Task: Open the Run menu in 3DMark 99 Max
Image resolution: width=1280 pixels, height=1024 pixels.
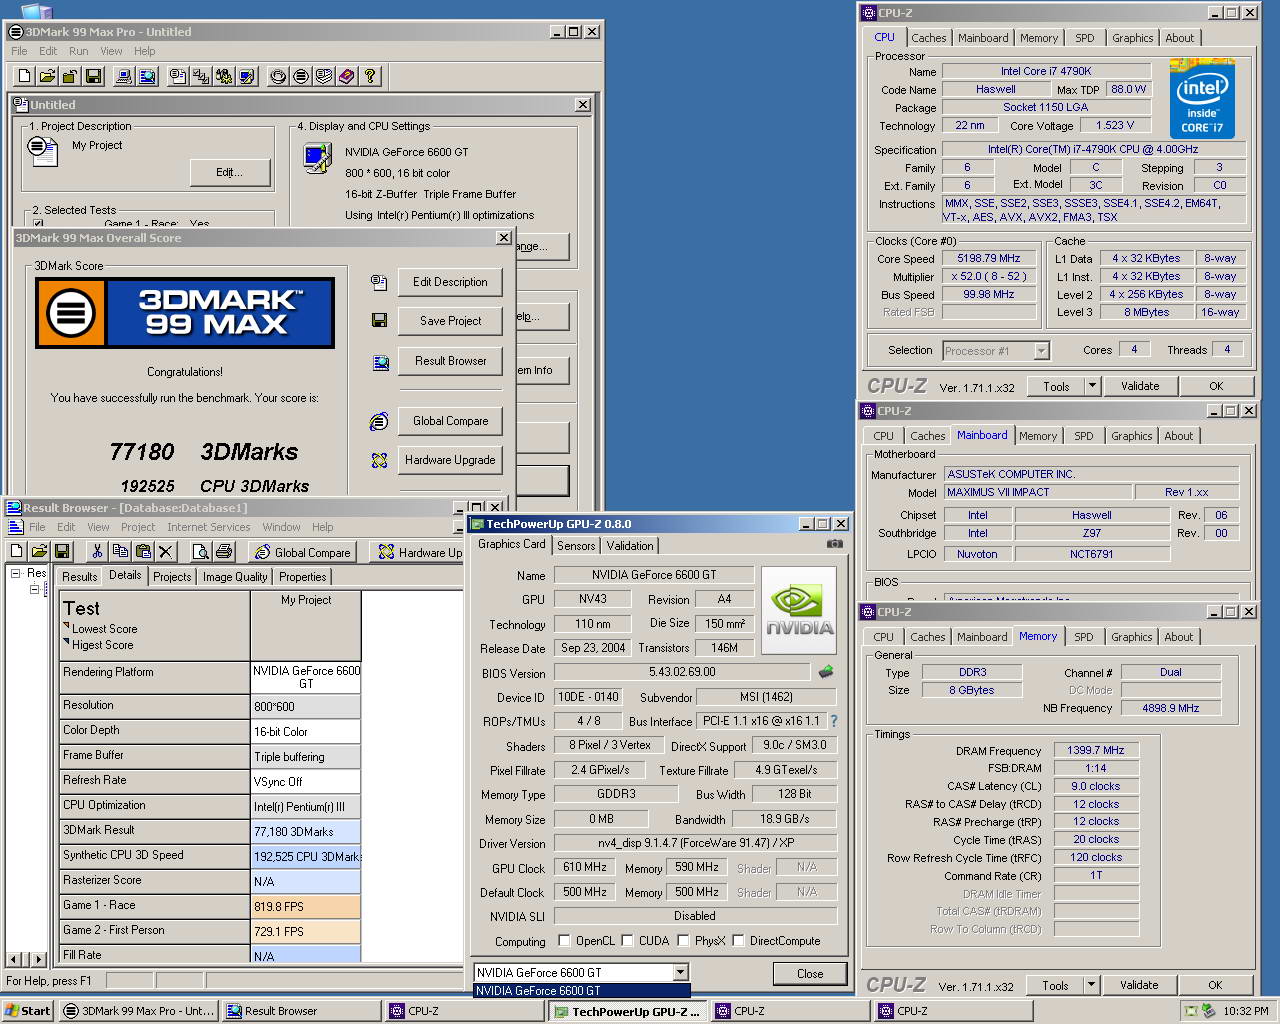Action: coord(78,51)
